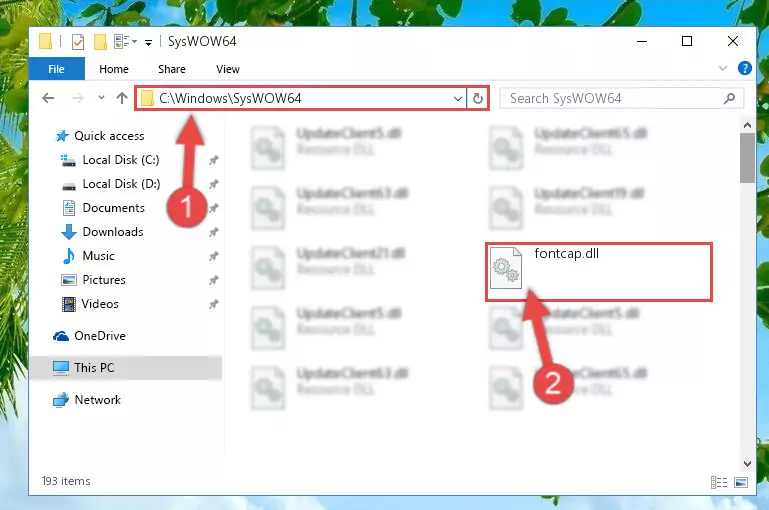769x510 pixels.
Task: Close the SysWOW64 window
Action: point(733,42)
